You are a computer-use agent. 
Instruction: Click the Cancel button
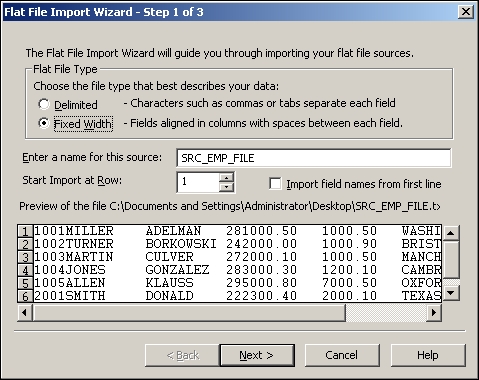tap(342, 355)
